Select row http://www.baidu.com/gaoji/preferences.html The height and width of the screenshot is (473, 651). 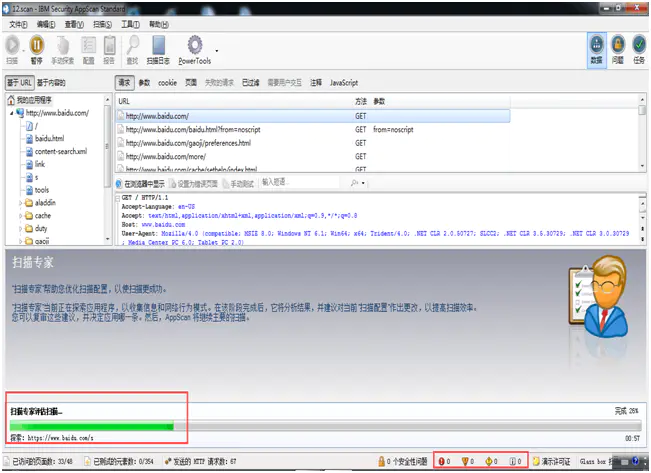tap(313, 143)
